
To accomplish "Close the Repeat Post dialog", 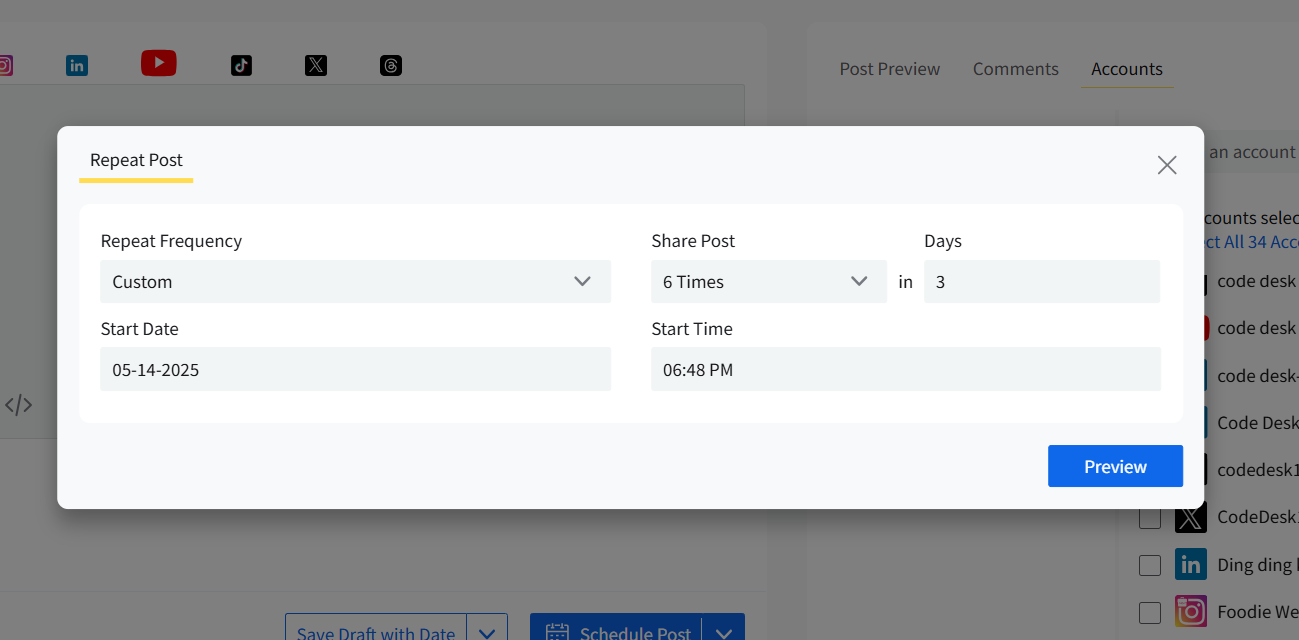I will (1166, 165).
